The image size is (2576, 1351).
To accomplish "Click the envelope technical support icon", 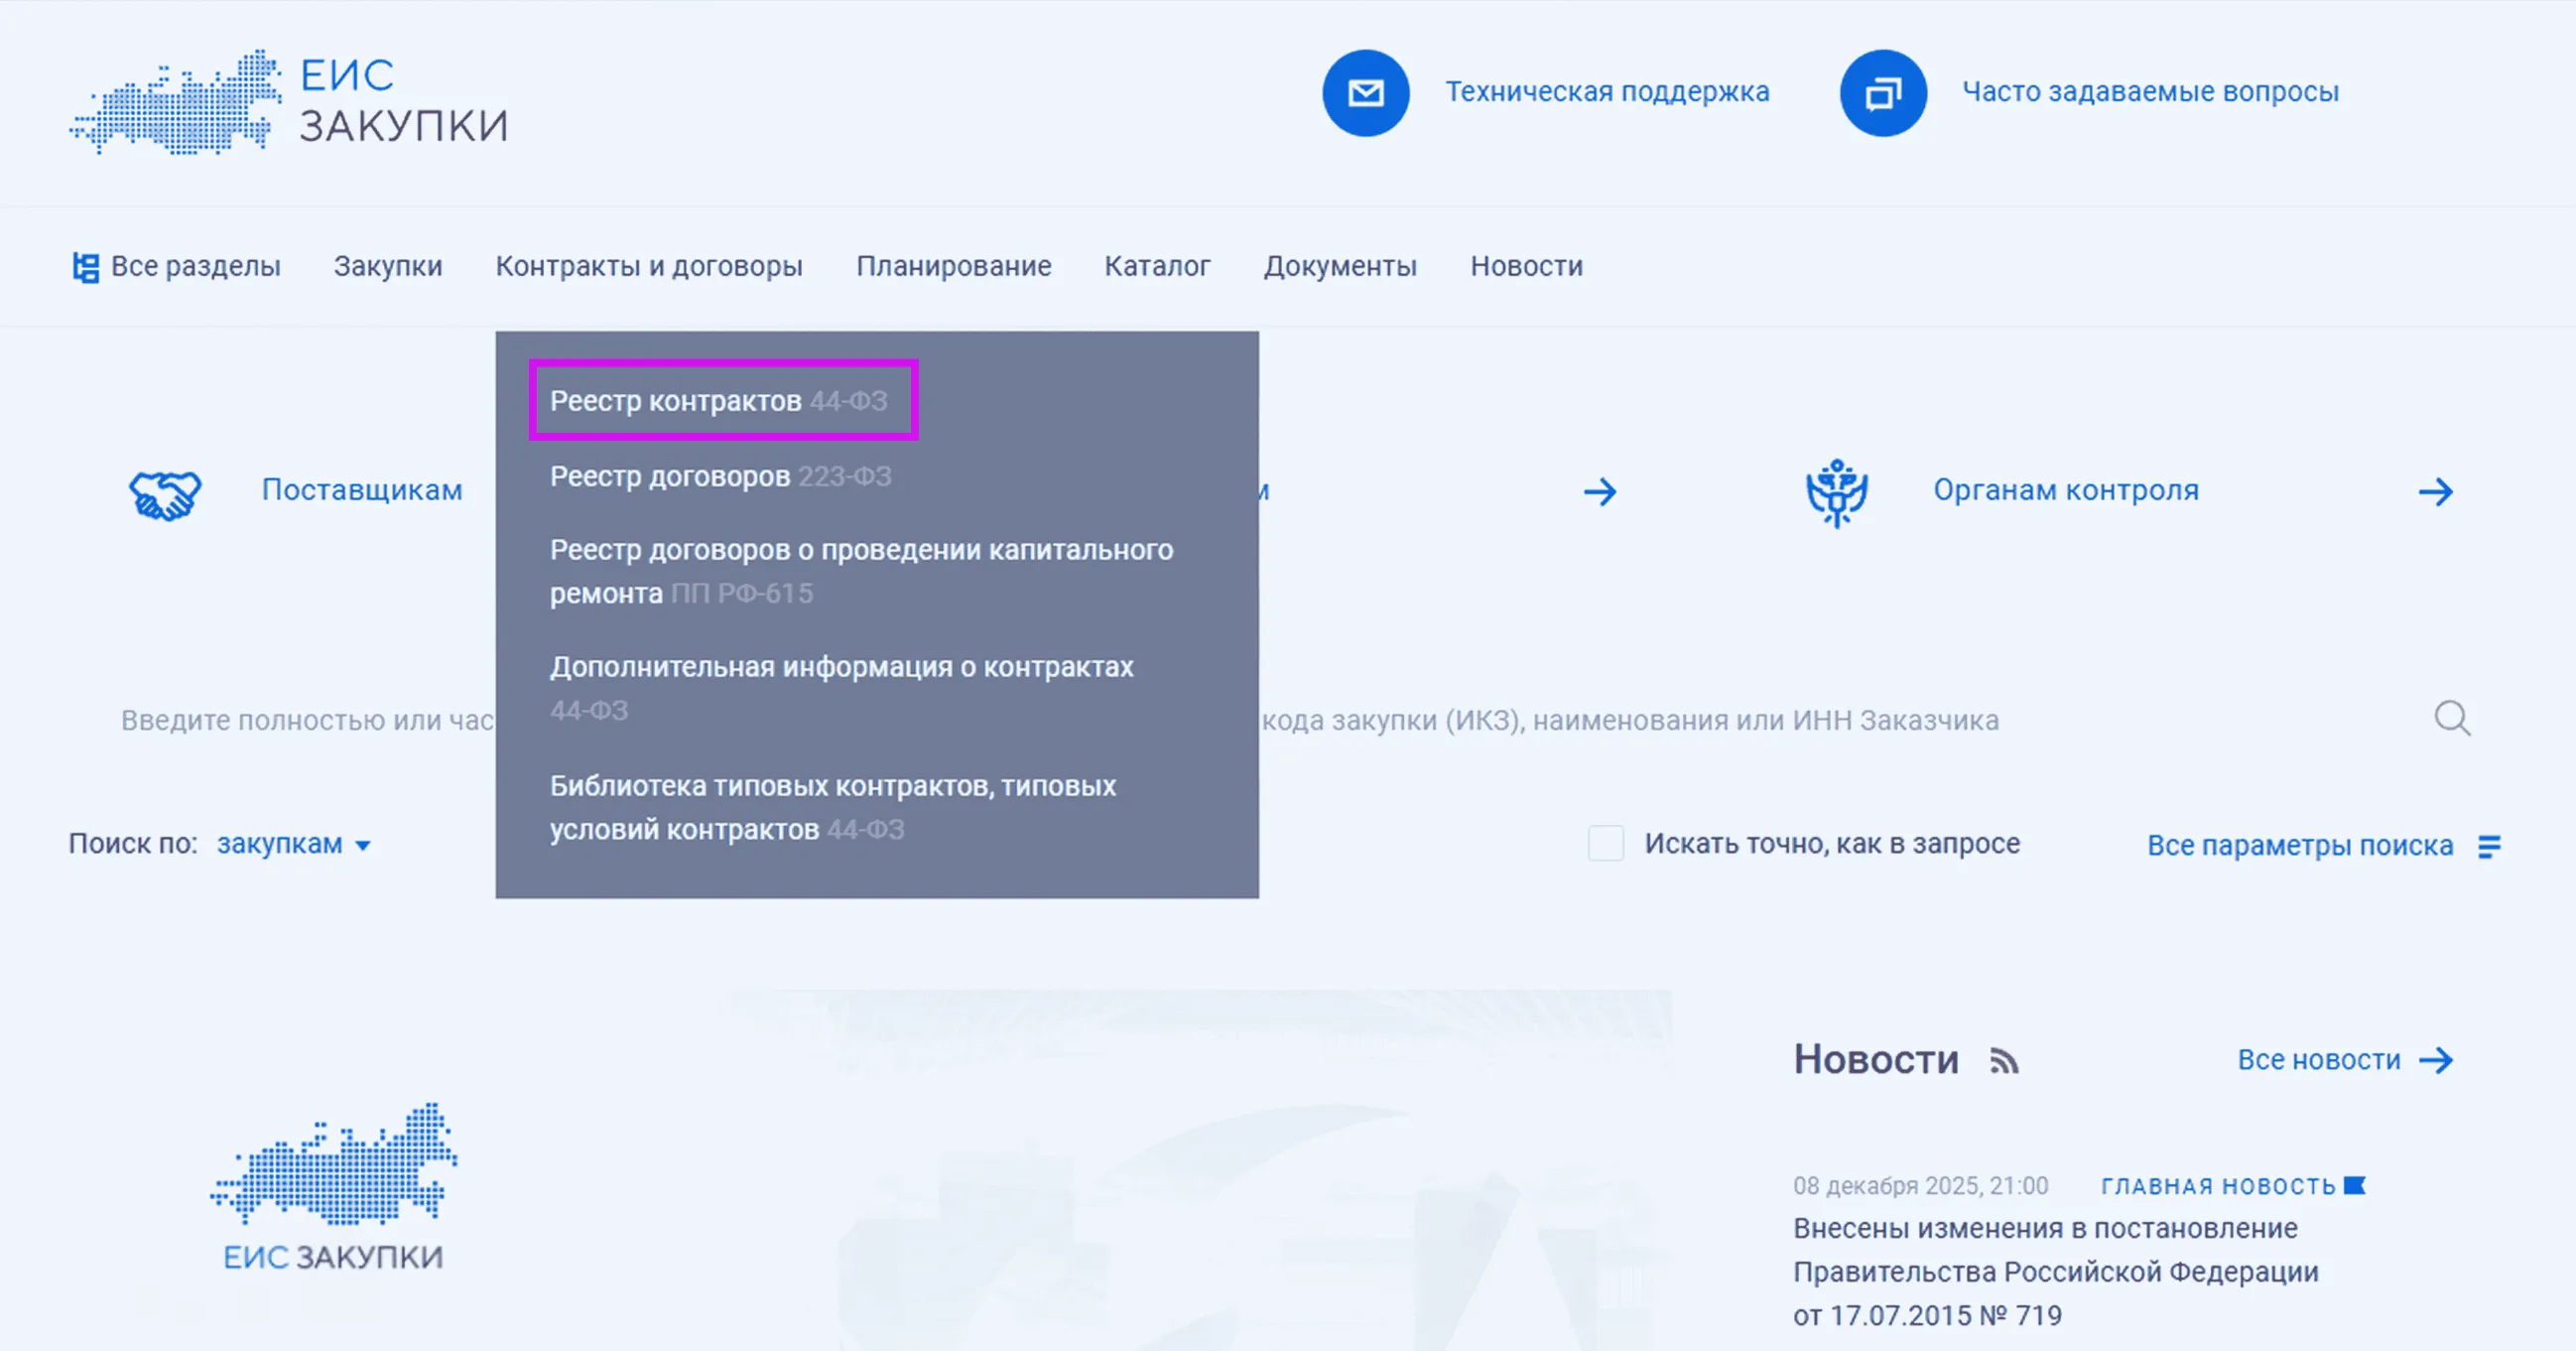I will pyautogui.click(x=1365, y=93).
